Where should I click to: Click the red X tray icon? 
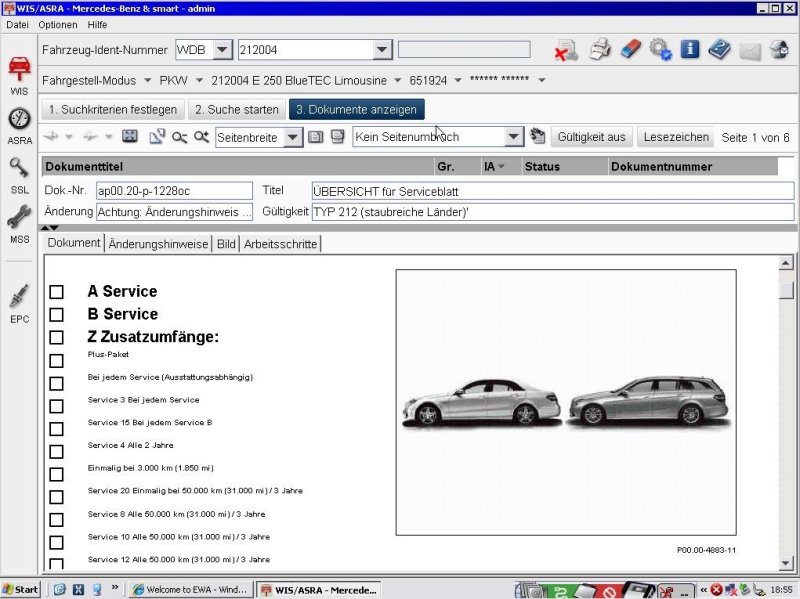pos(716,590)
